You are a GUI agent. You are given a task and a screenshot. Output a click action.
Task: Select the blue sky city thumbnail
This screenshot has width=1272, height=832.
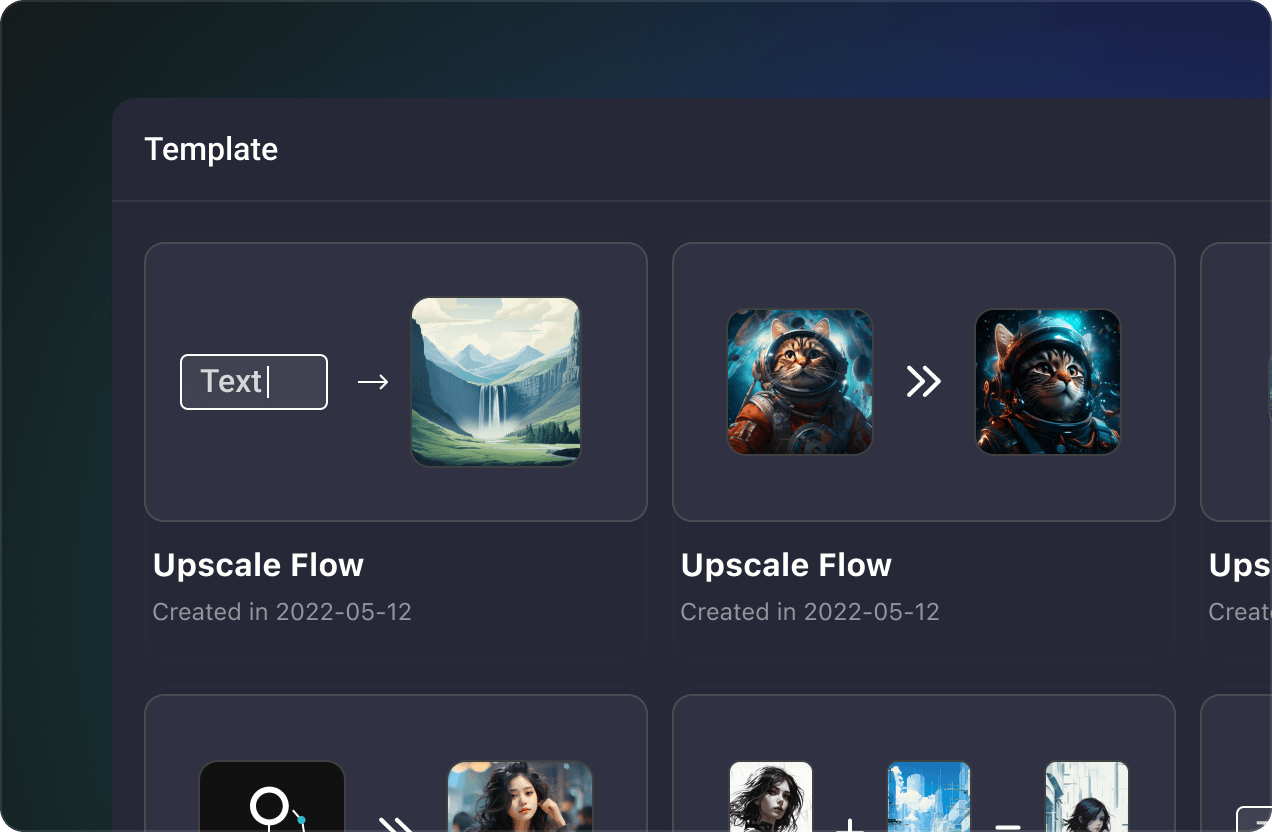pyautogui.click(x=929, y=796)
